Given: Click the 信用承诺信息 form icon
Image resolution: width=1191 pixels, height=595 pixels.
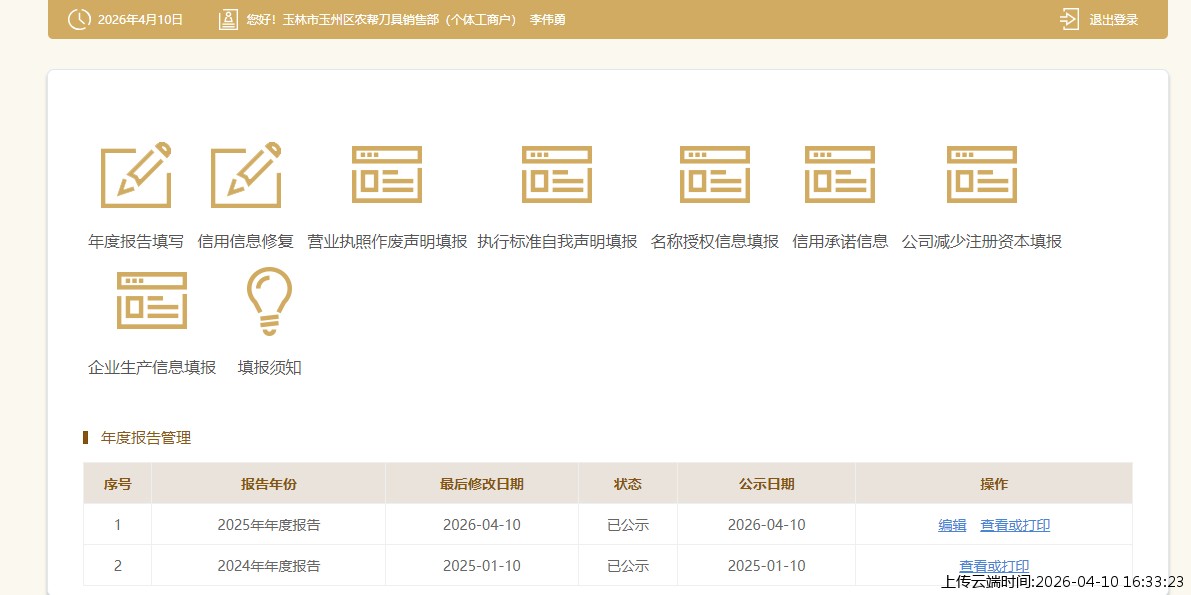Looking at the screenshot, I should point(840,175).
